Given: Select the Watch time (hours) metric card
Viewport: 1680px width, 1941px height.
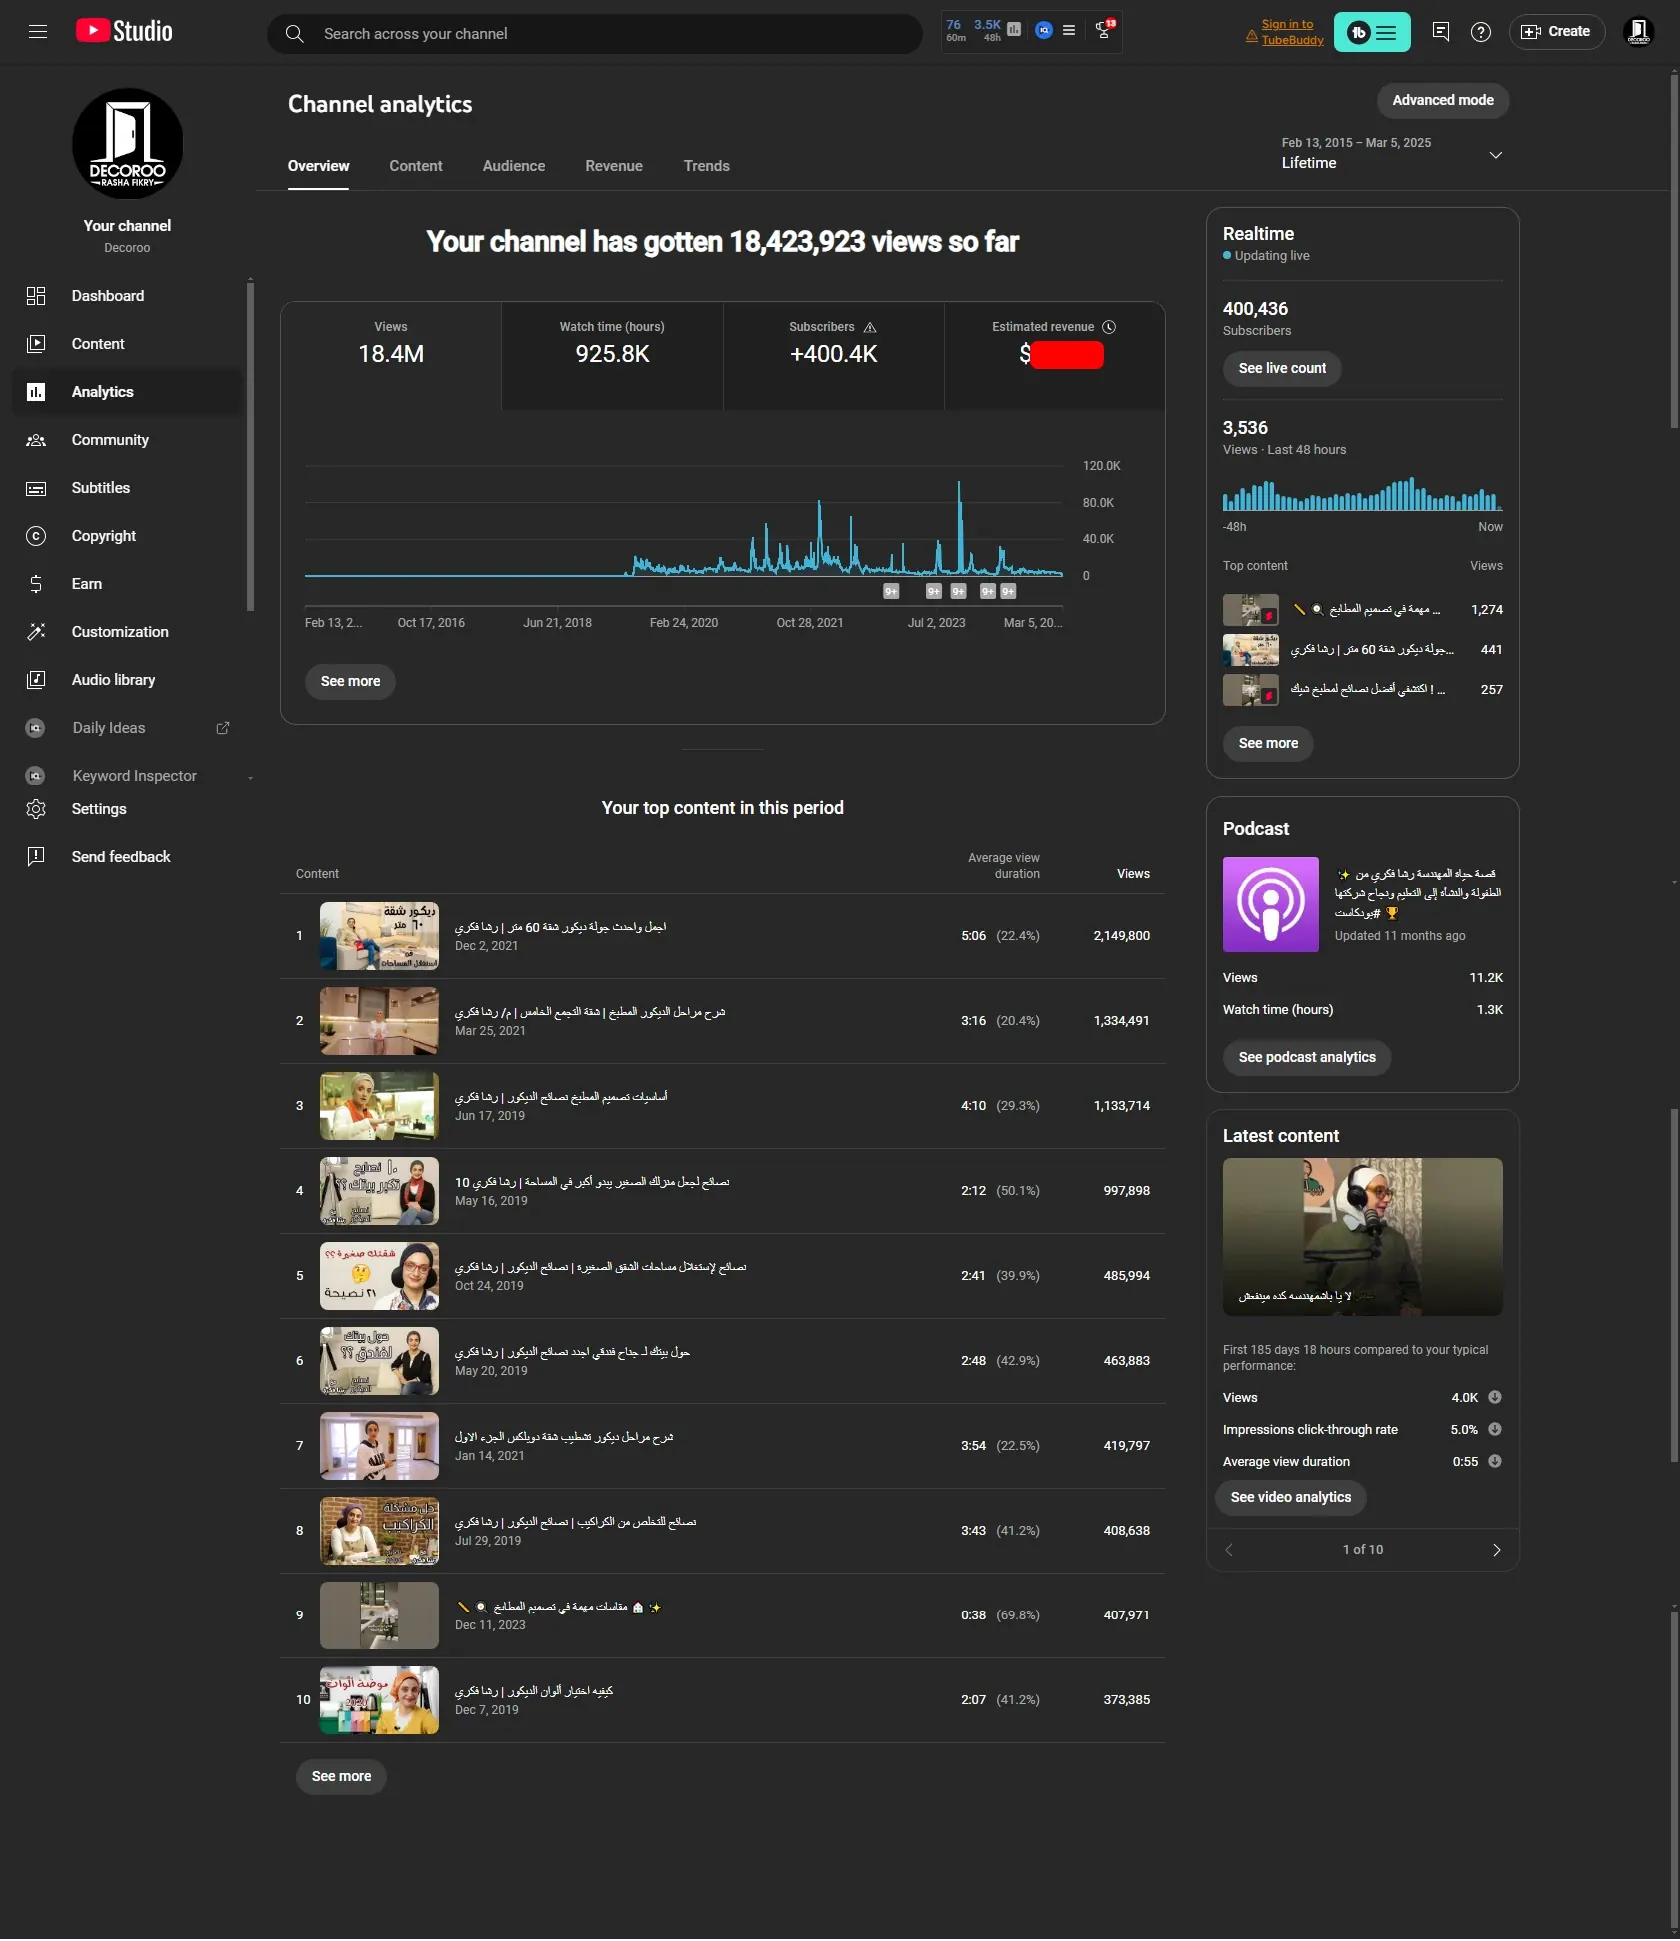Looking at the screenshot, I should 612,356.
